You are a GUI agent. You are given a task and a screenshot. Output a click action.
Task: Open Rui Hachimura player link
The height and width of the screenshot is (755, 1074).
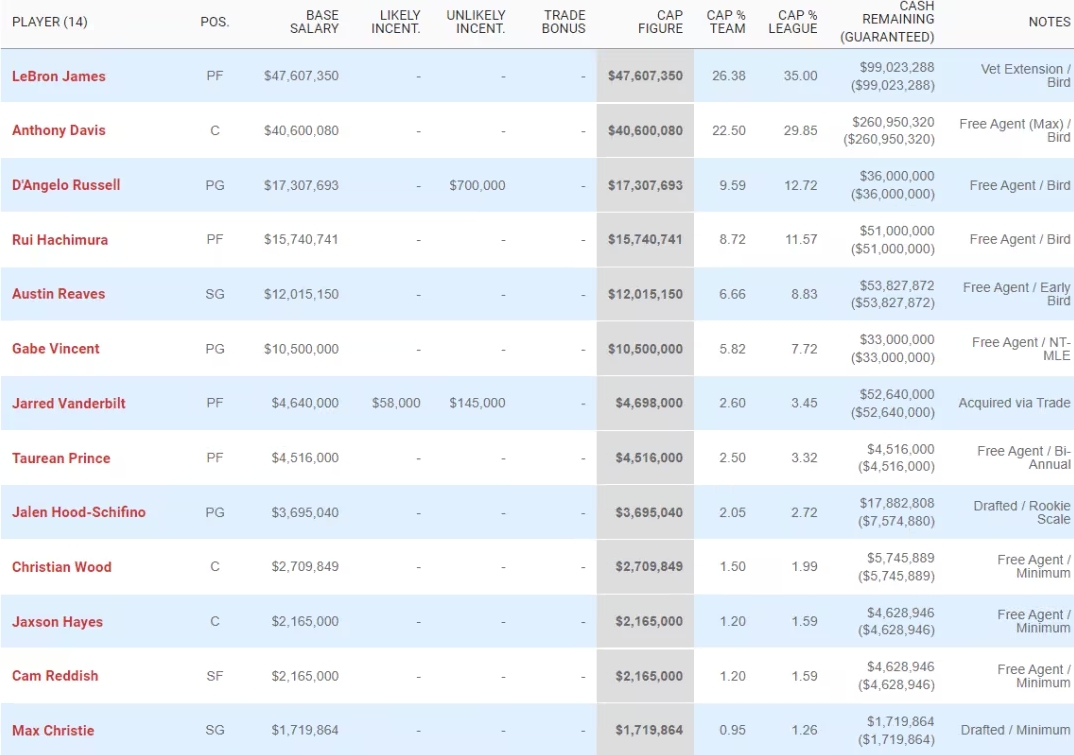click(60, 240)
